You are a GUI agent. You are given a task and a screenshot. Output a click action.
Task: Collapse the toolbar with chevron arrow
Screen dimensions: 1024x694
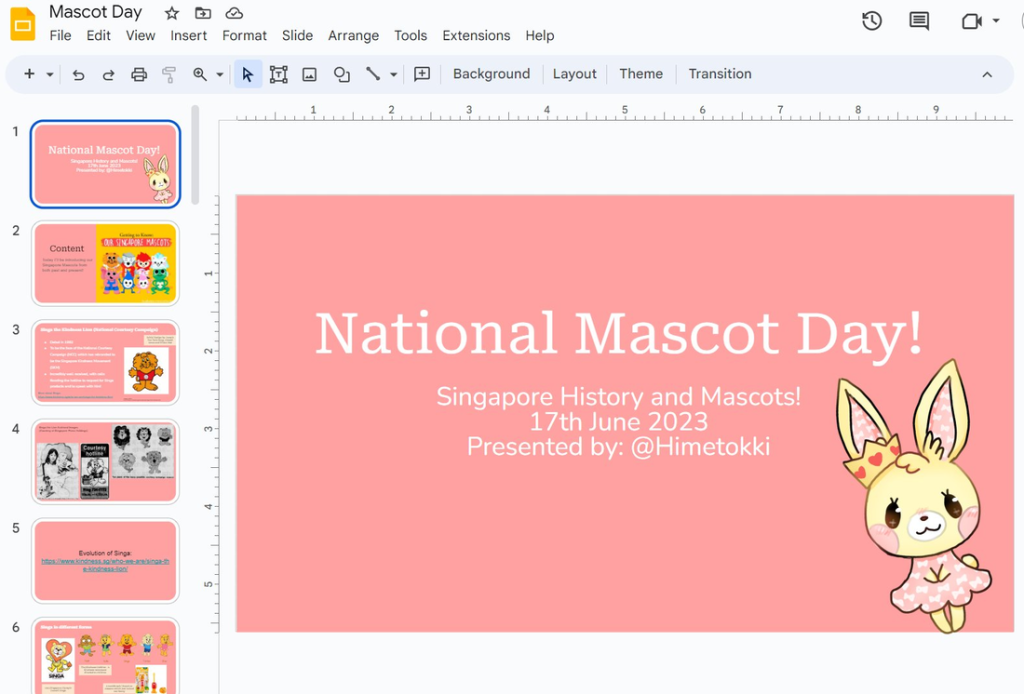click(987, 74)
